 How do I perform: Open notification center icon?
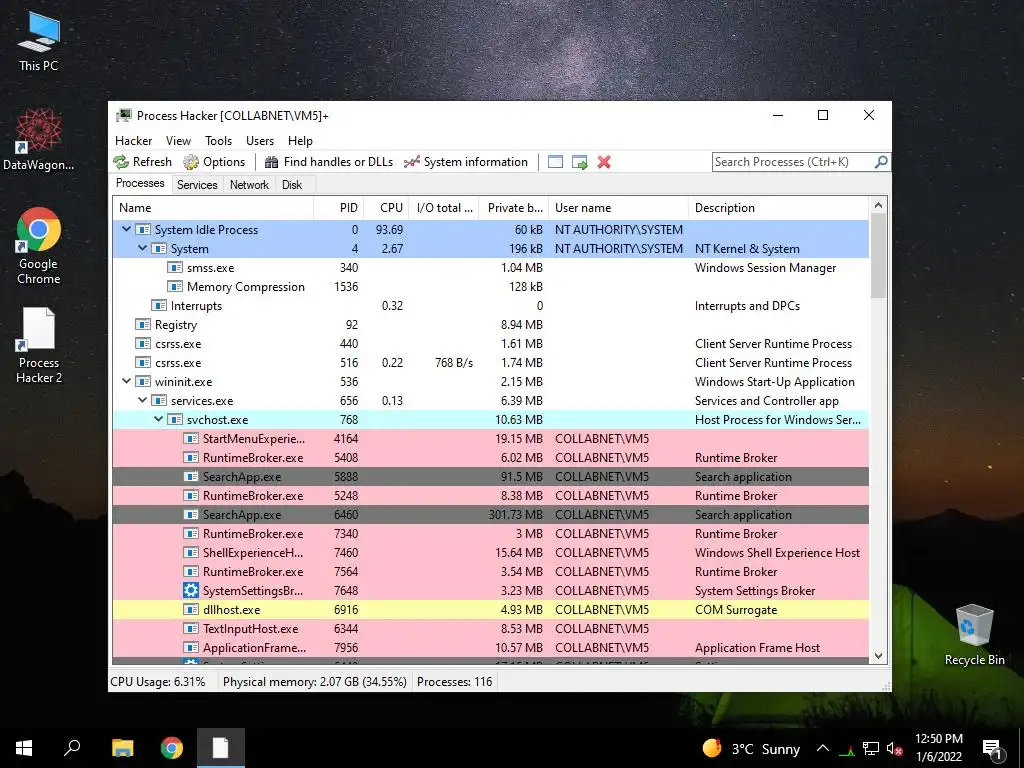point(992,749)
